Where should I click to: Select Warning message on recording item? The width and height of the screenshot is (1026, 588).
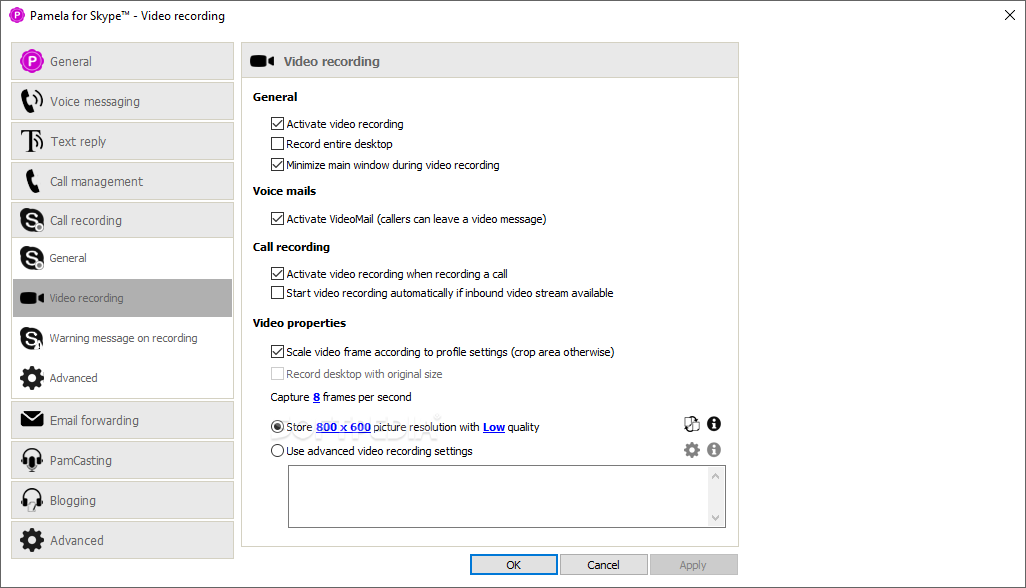[122, 338]
